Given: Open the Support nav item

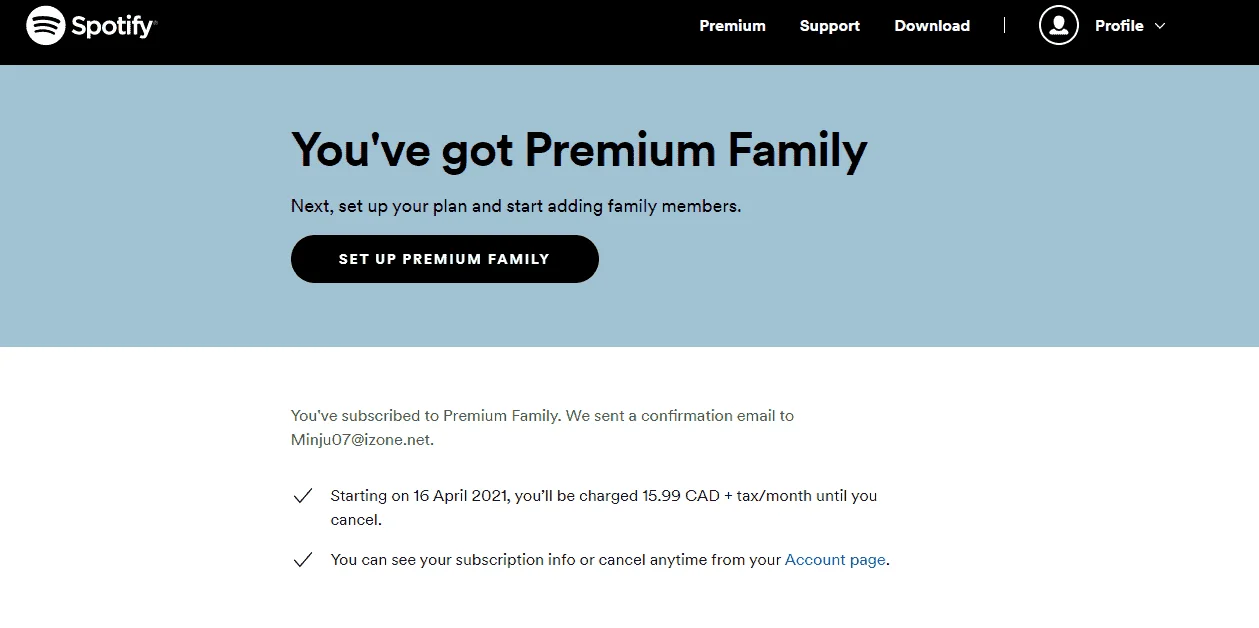Looking at the screenshot, I should point(829,26).
